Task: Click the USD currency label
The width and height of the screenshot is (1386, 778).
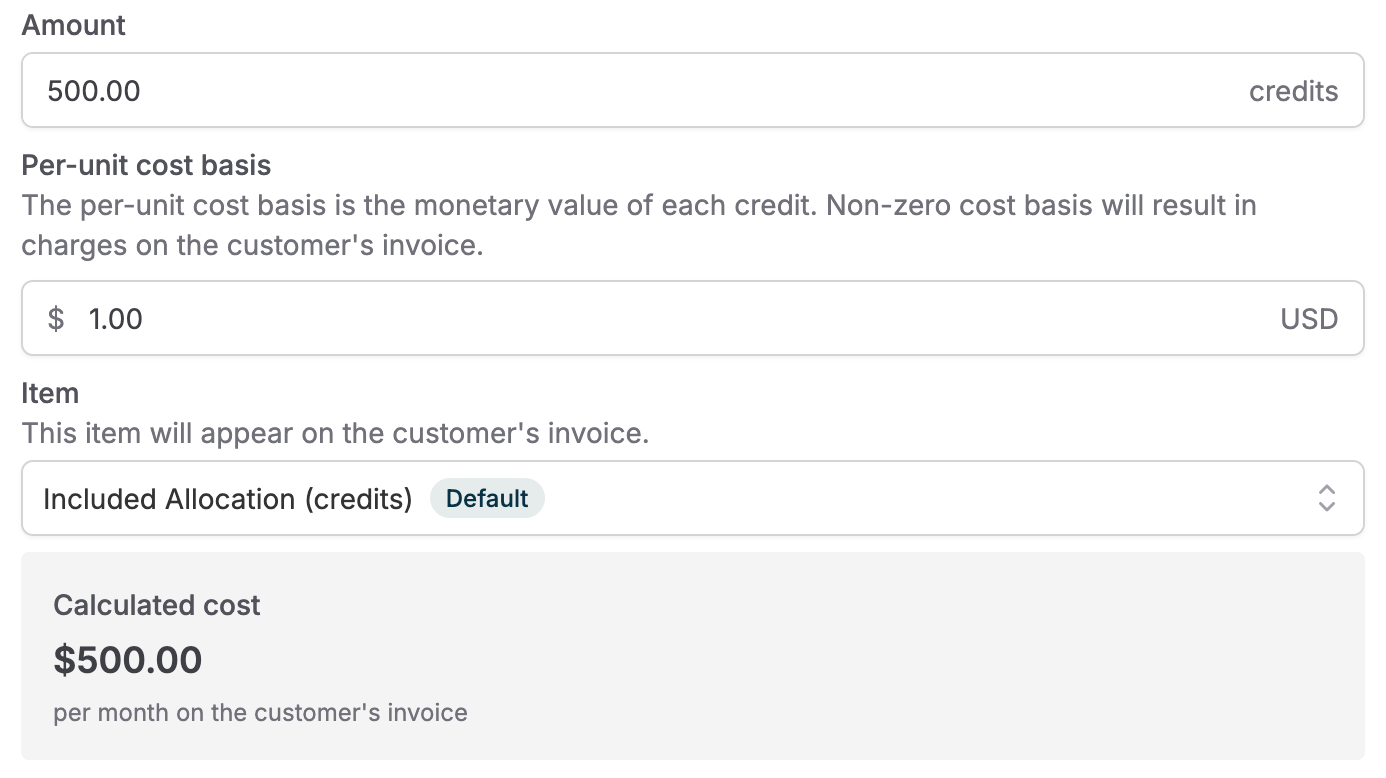Action: pos(1309,318)
